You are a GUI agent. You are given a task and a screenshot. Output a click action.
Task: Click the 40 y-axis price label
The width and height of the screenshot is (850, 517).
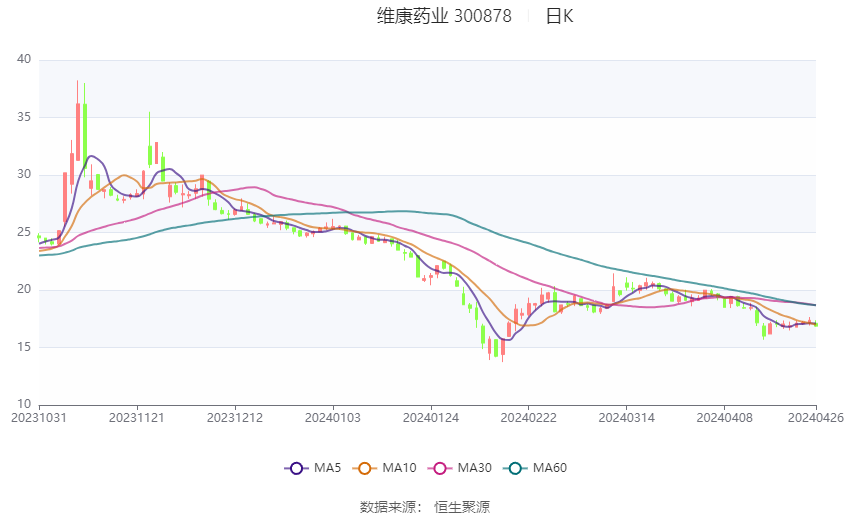[x=24, y=59]
